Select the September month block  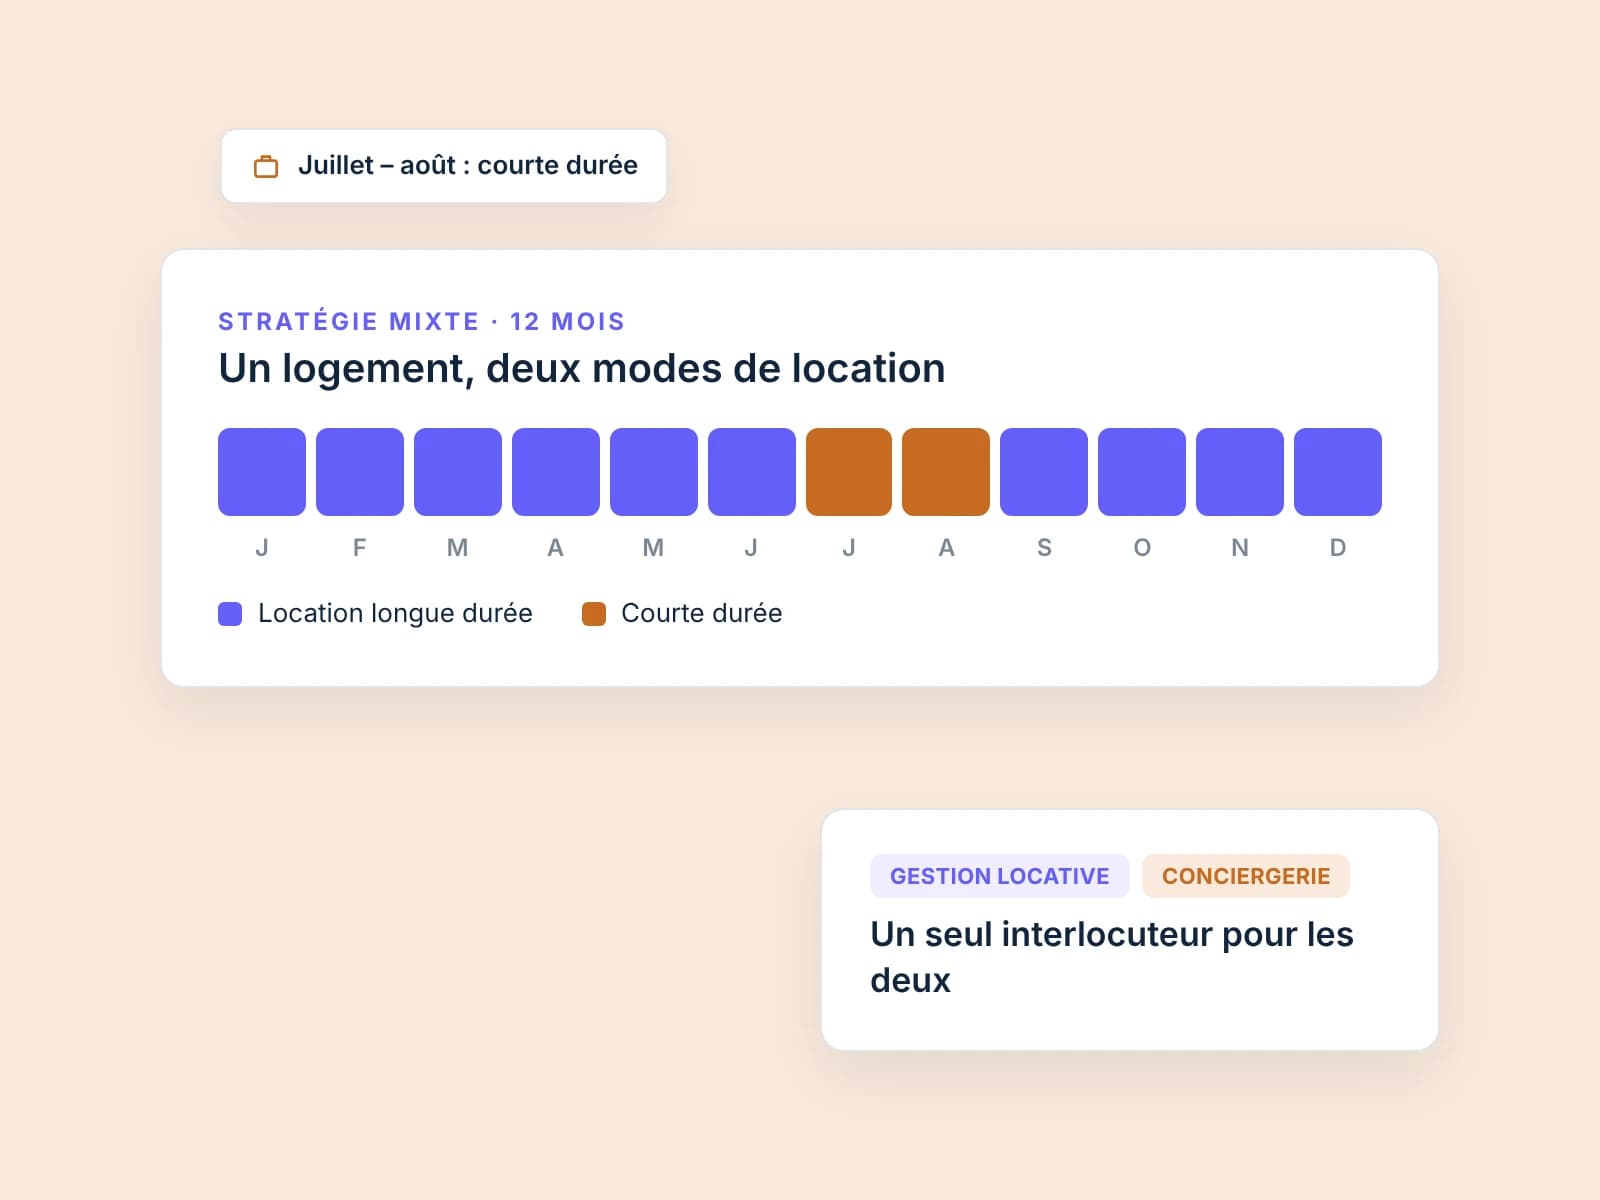(1044, 472)
